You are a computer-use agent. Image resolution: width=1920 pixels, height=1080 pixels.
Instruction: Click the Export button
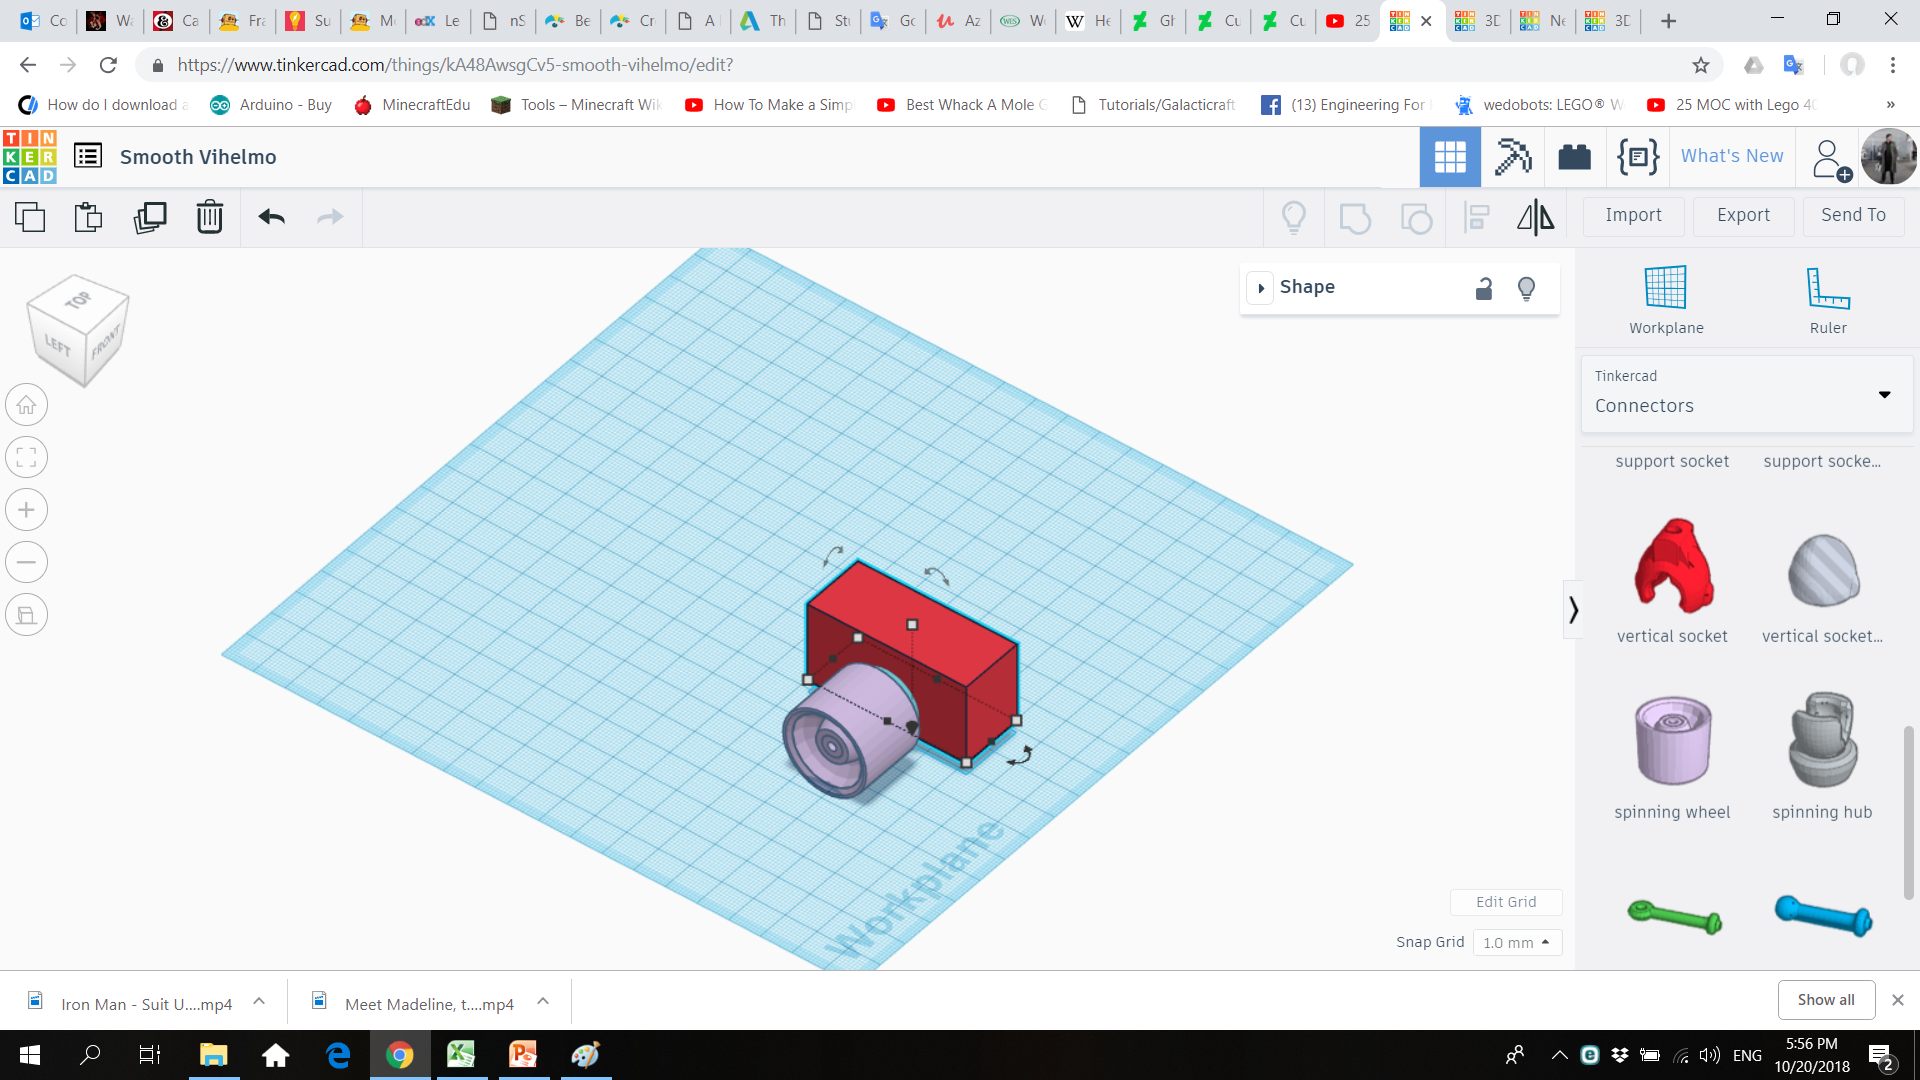click(x=1743, y=215)
